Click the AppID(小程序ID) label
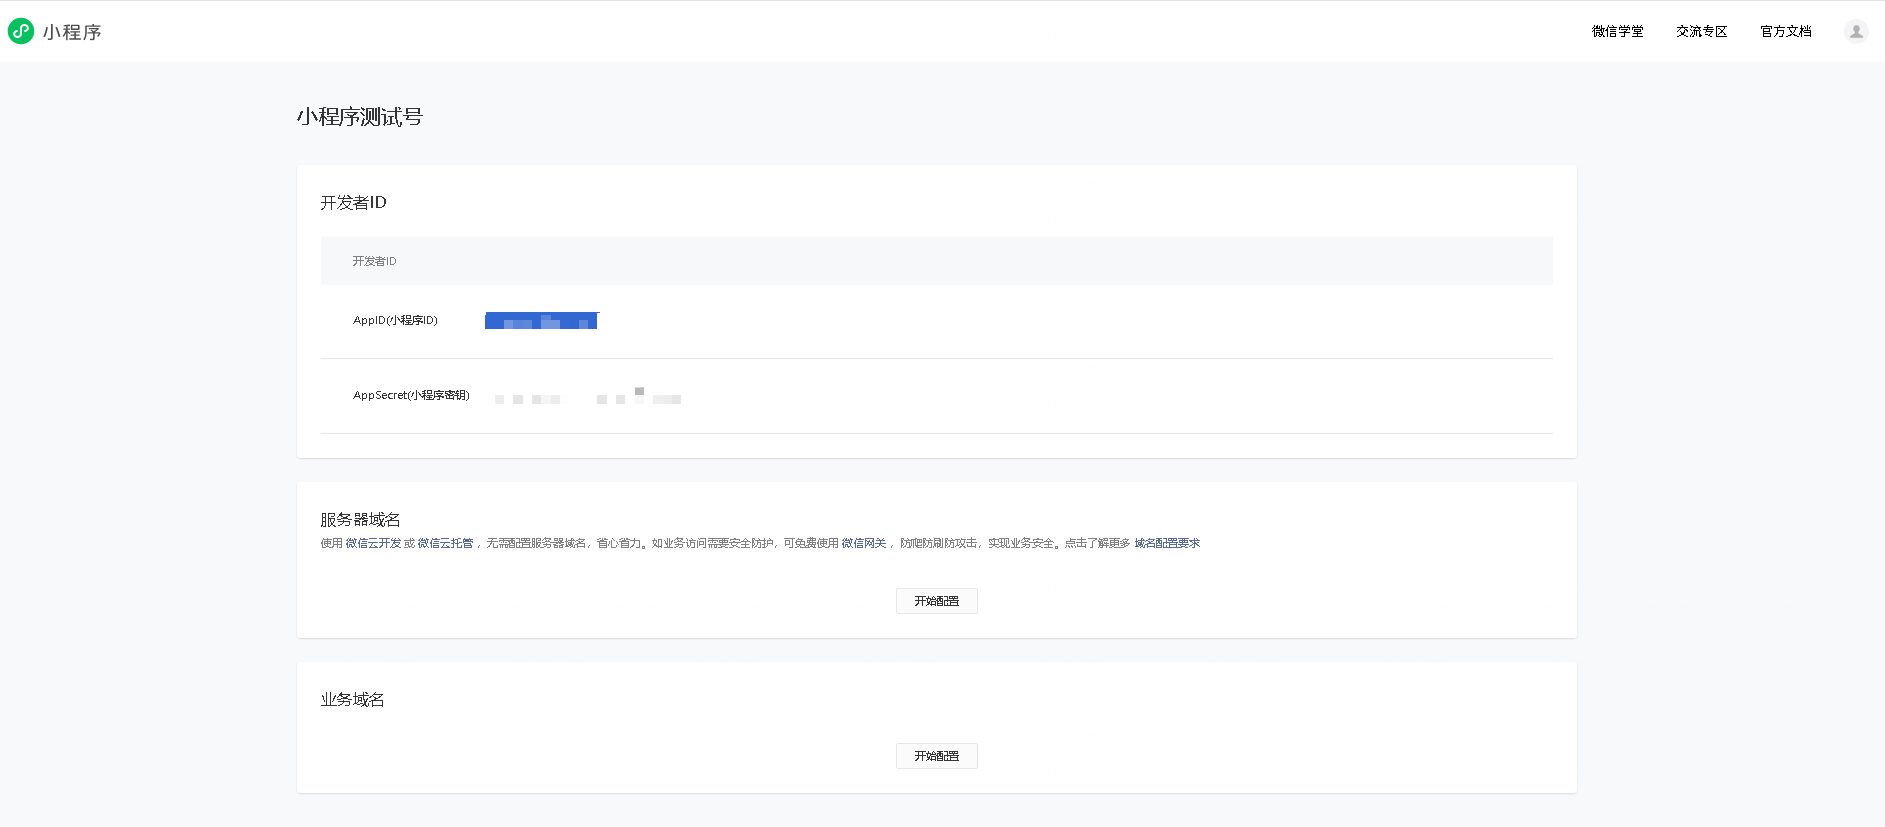 click(395, 320)
